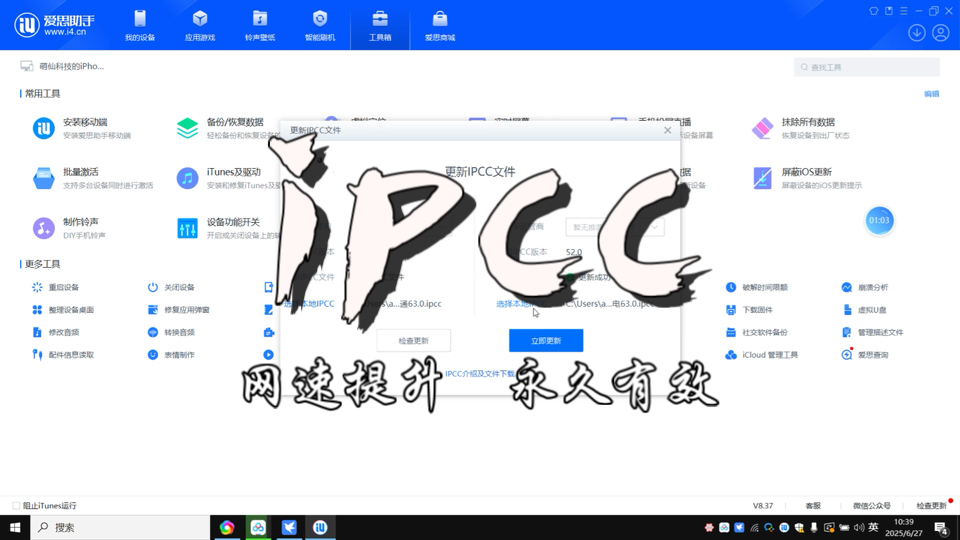
Task: Open the title bar hamburger menu
Action: coord(904,11)
